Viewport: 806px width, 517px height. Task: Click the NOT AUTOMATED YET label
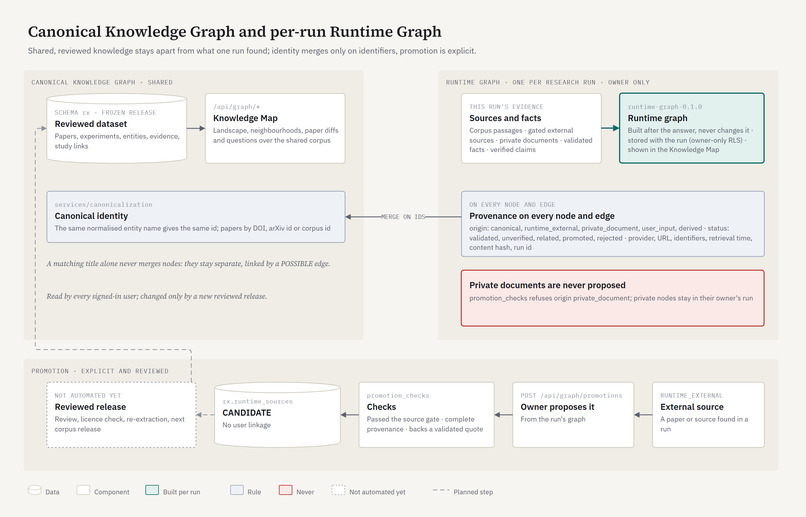(x=88, y=396)
